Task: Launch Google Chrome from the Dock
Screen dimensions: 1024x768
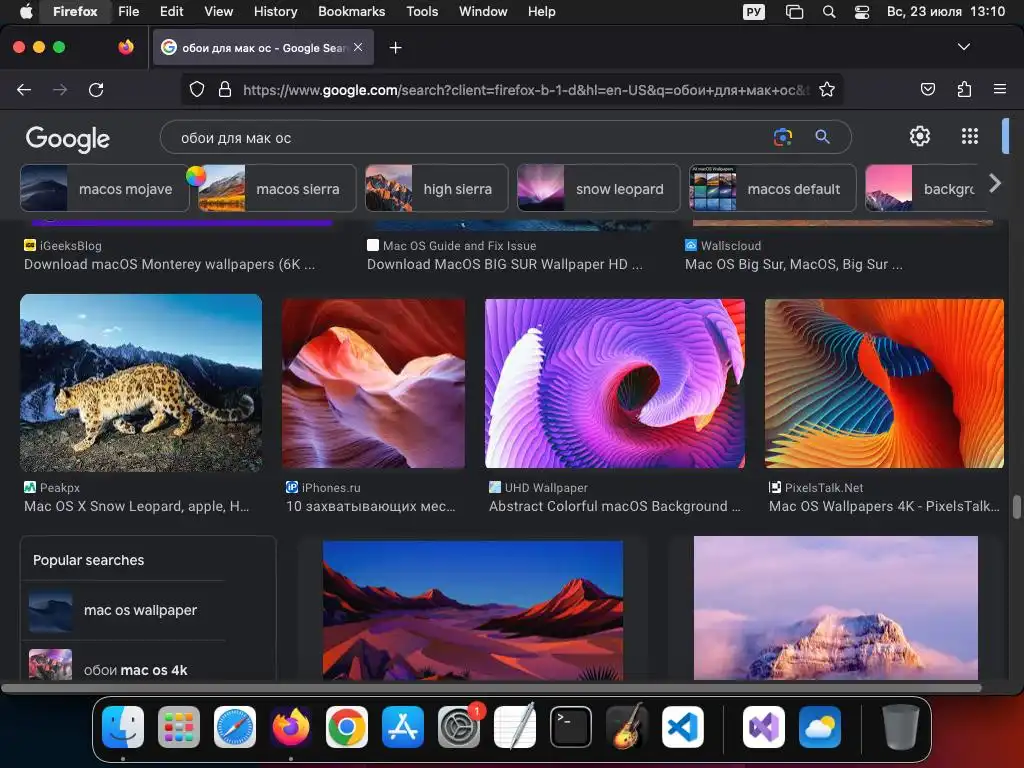Action: tap(347, 727)
